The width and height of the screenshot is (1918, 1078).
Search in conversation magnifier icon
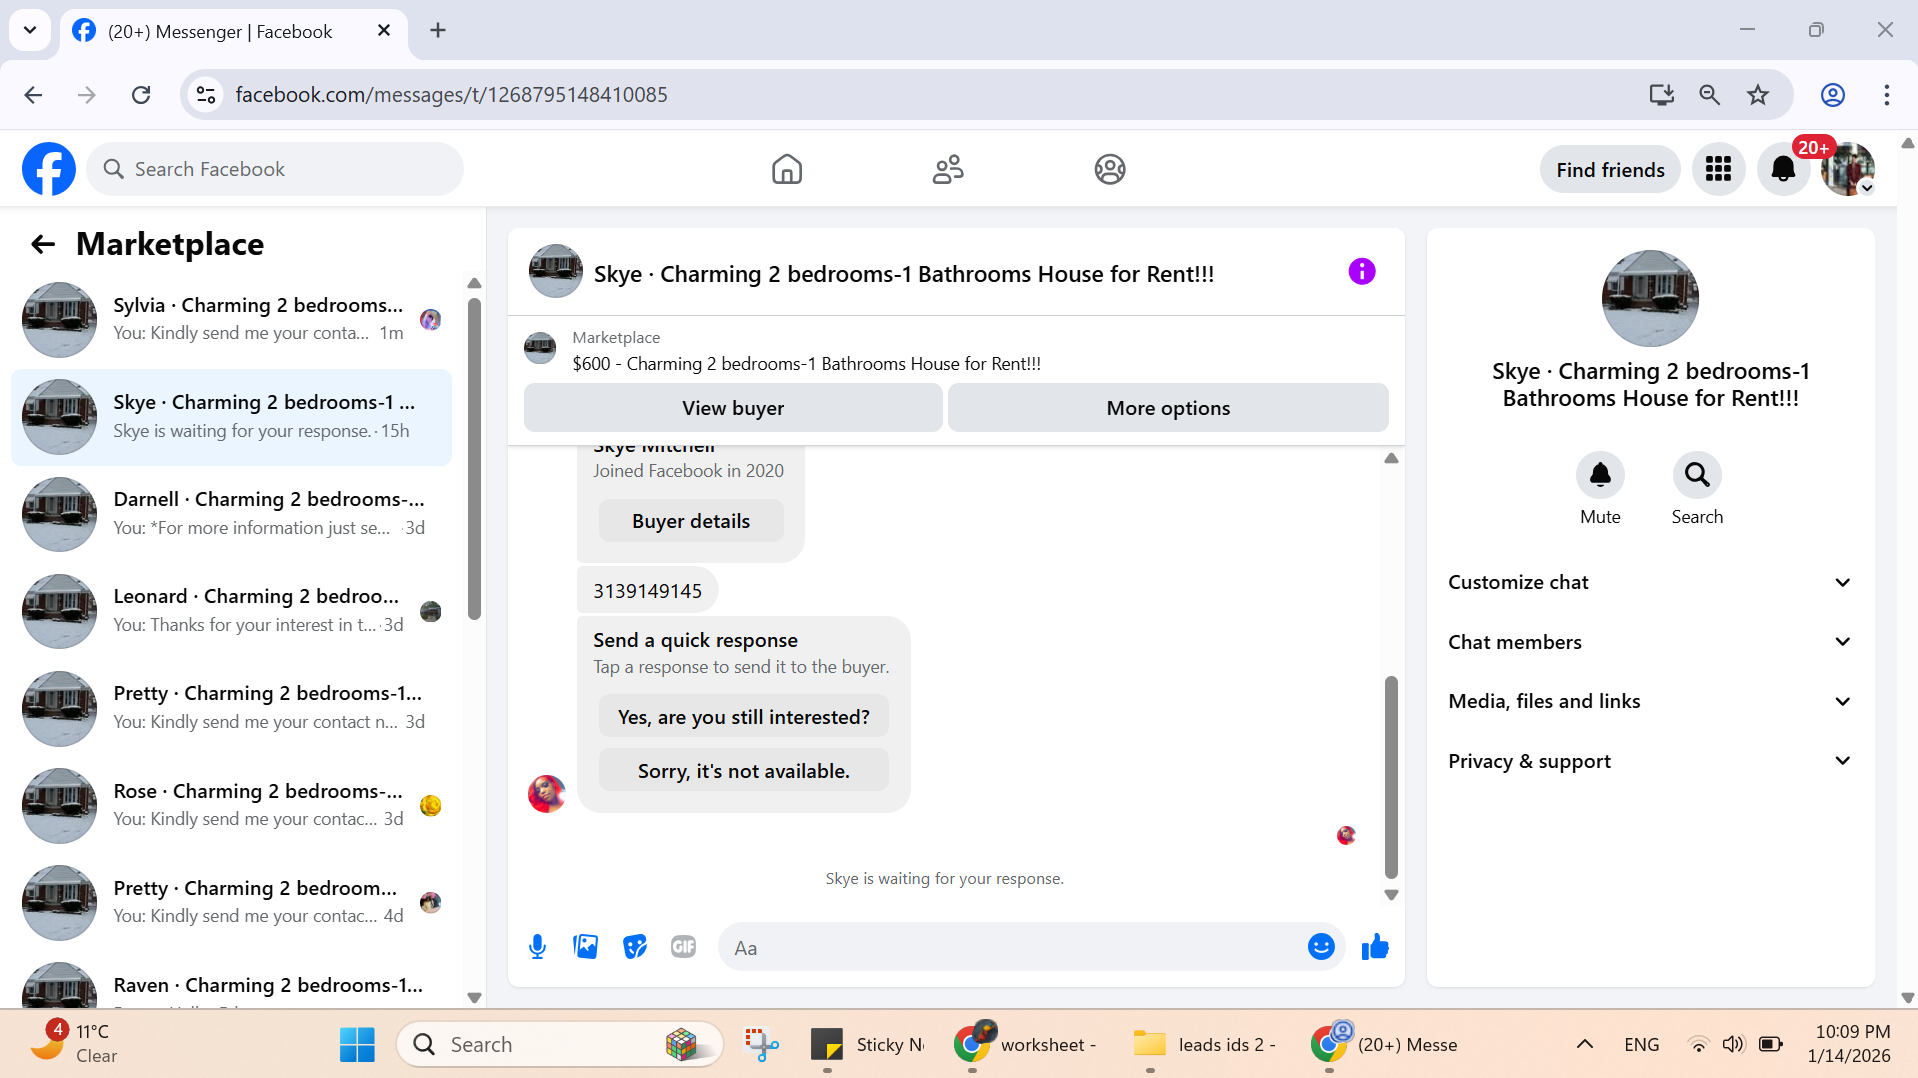[x=1697, y=475]
